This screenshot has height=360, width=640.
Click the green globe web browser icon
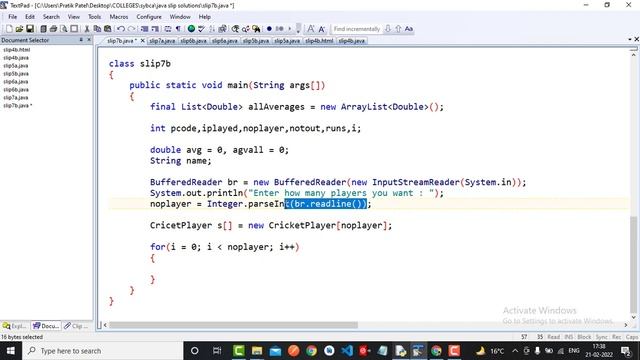pyautogui.click(x=191, y=29)
